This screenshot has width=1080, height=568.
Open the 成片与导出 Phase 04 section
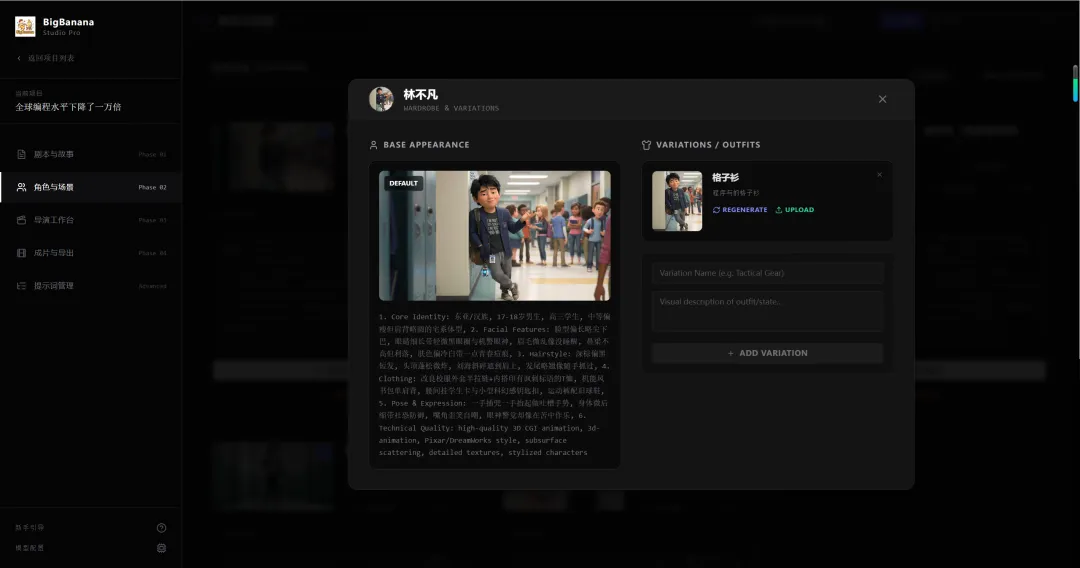click(91, 253)
